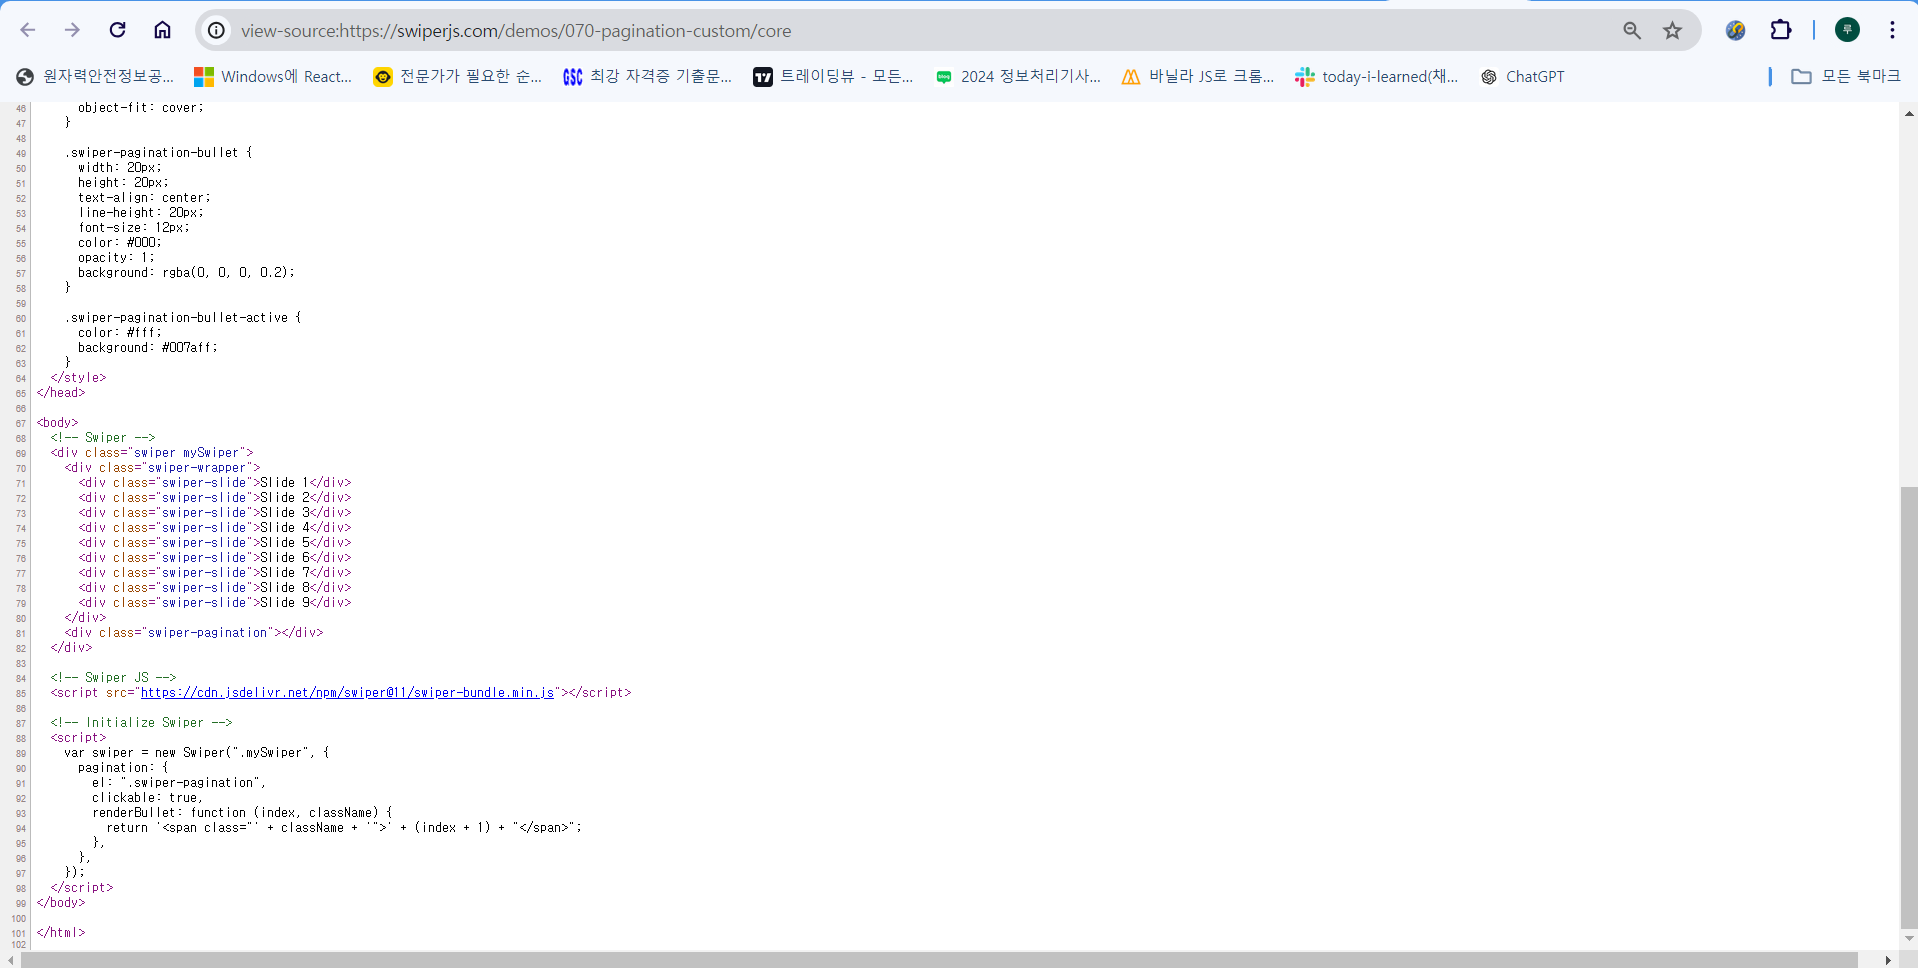This screenshot has height=968, width=1918.
Task: Open site information icon in address bar
Action: pos(216,31)
